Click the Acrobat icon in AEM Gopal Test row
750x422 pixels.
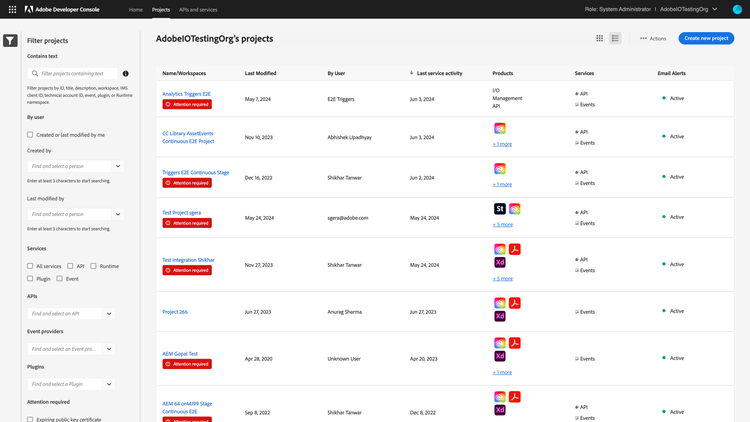tap(515, 343)
